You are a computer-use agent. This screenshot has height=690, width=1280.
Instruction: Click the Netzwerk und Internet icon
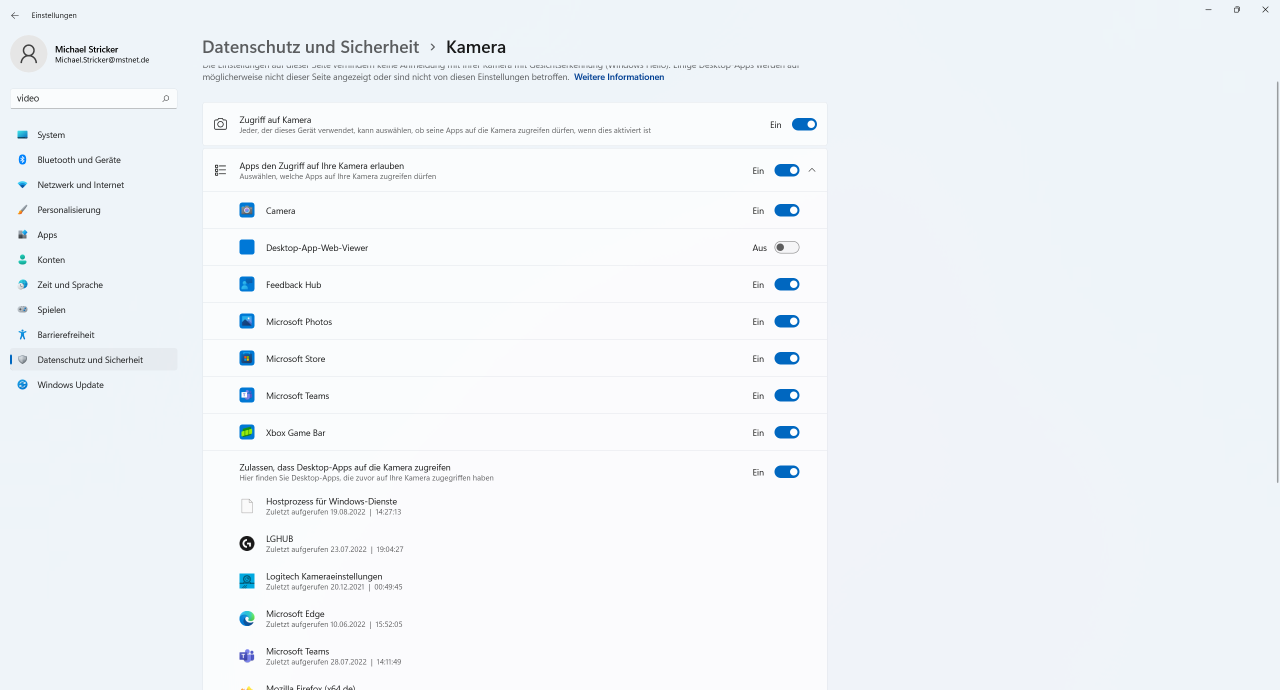[x=22, y=185]
